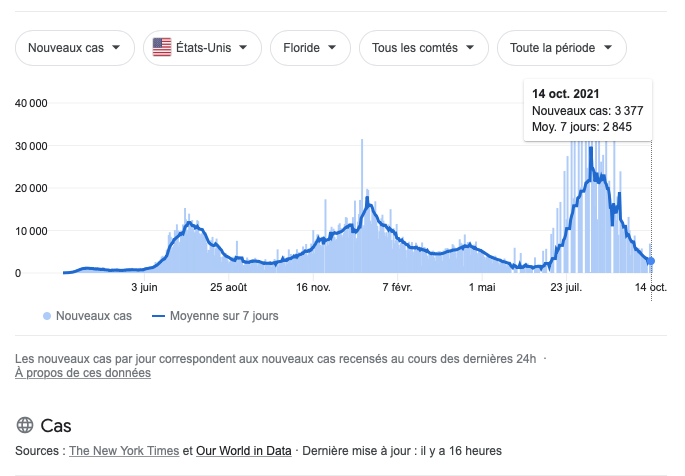The image size is (685, 476).
Task: Click the US flag icon in country selector
Action: click(161, 47)
